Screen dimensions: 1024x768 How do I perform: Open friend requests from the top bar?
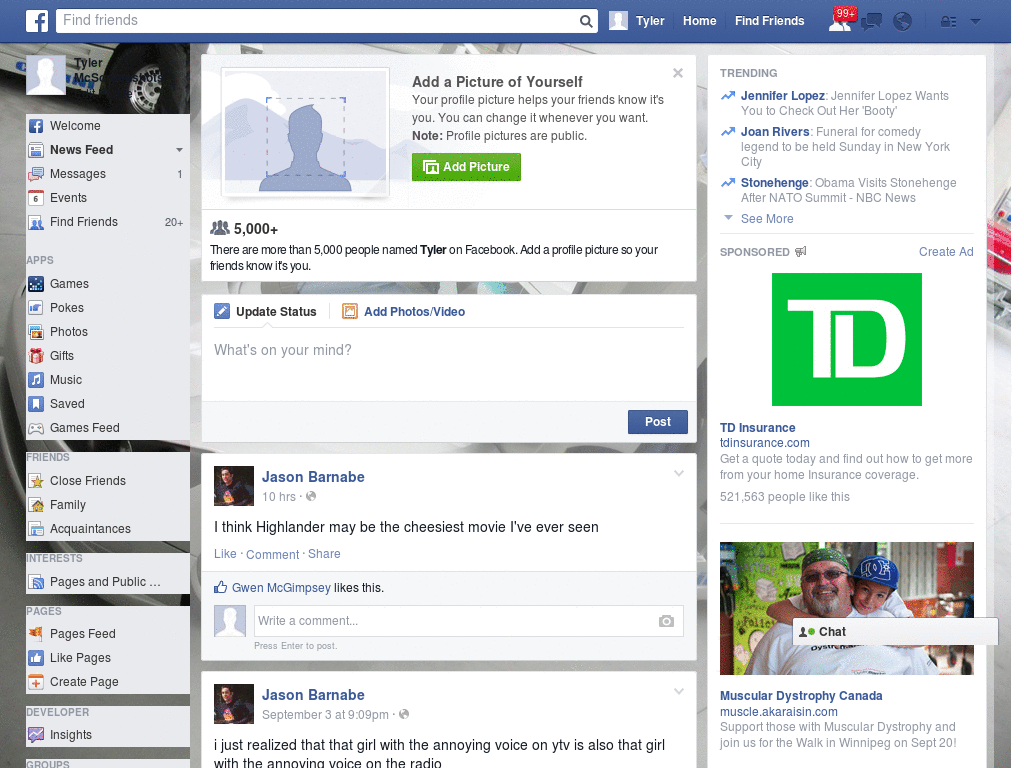coord(840,20)
